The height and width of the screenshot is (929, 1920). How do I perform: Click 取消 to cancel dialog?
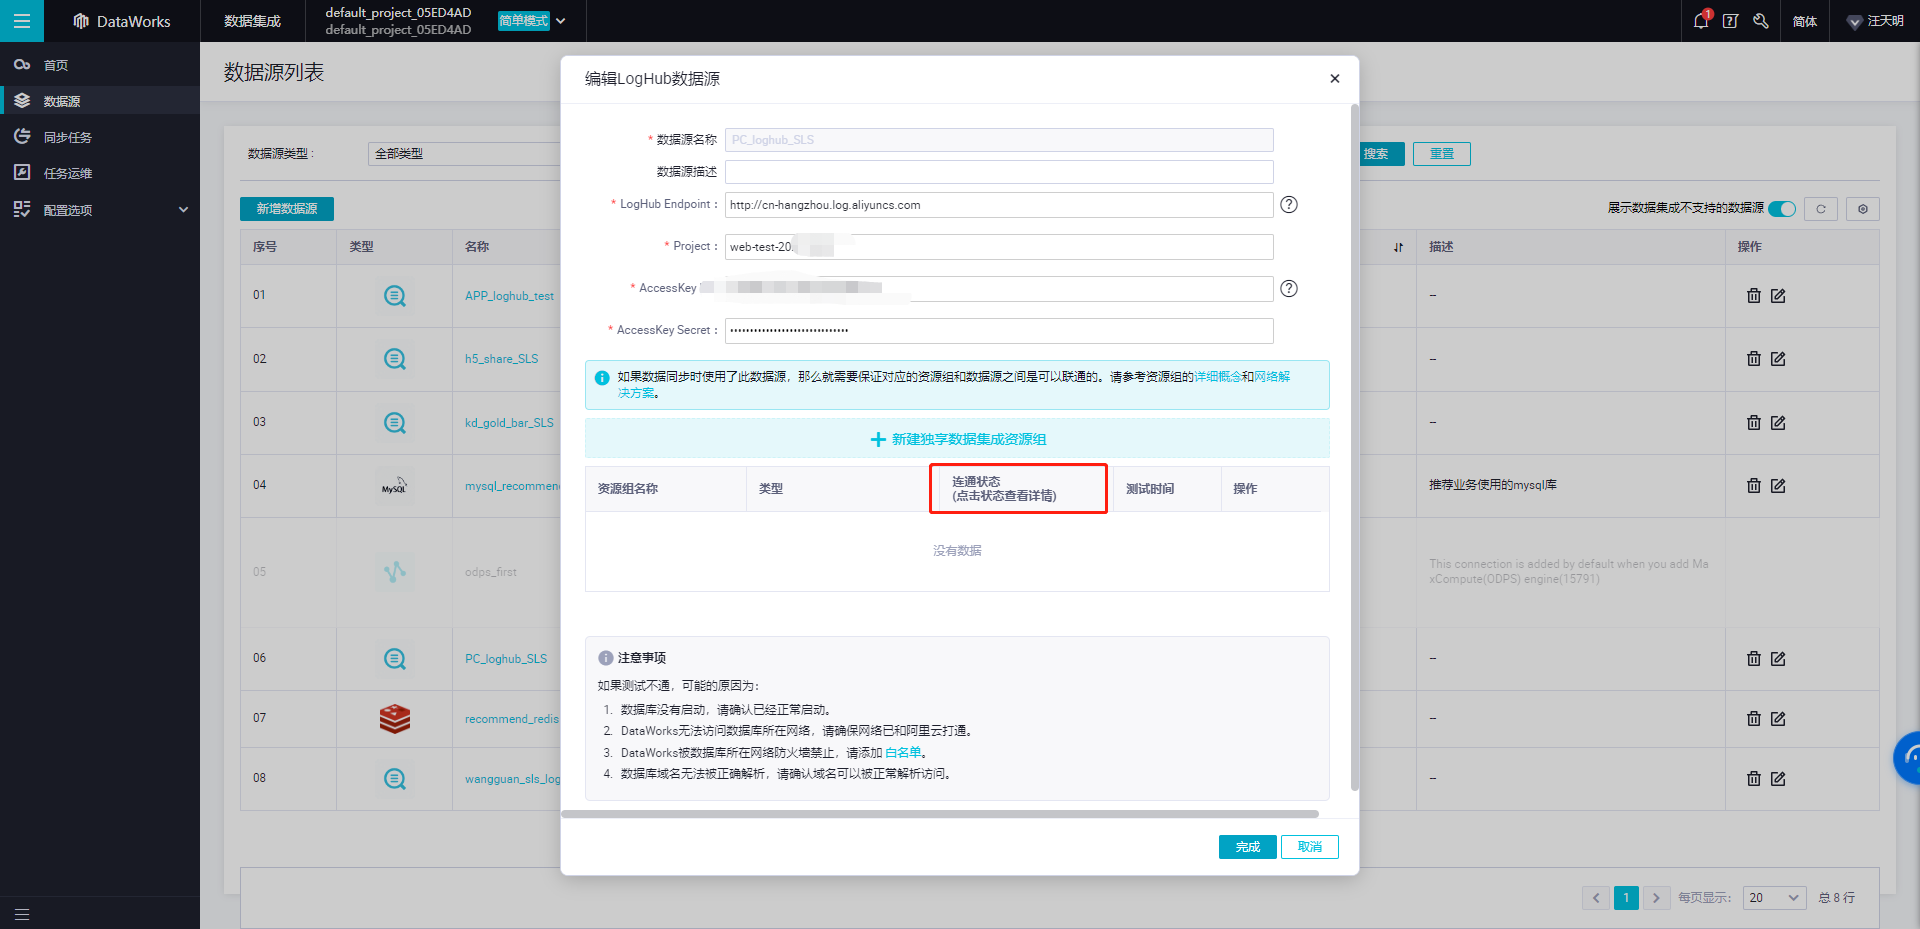pyautogui.click(x=1310, y=847)
